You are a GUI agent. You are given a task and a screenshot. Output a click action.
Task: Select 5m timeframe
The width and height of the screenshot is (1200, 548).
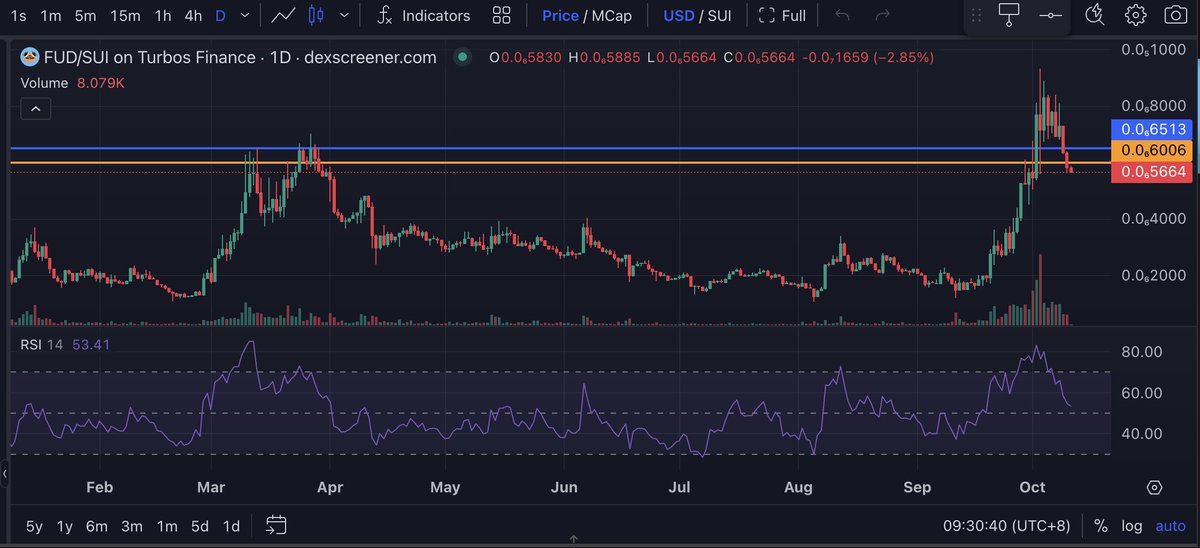click(x=87, y=15)
